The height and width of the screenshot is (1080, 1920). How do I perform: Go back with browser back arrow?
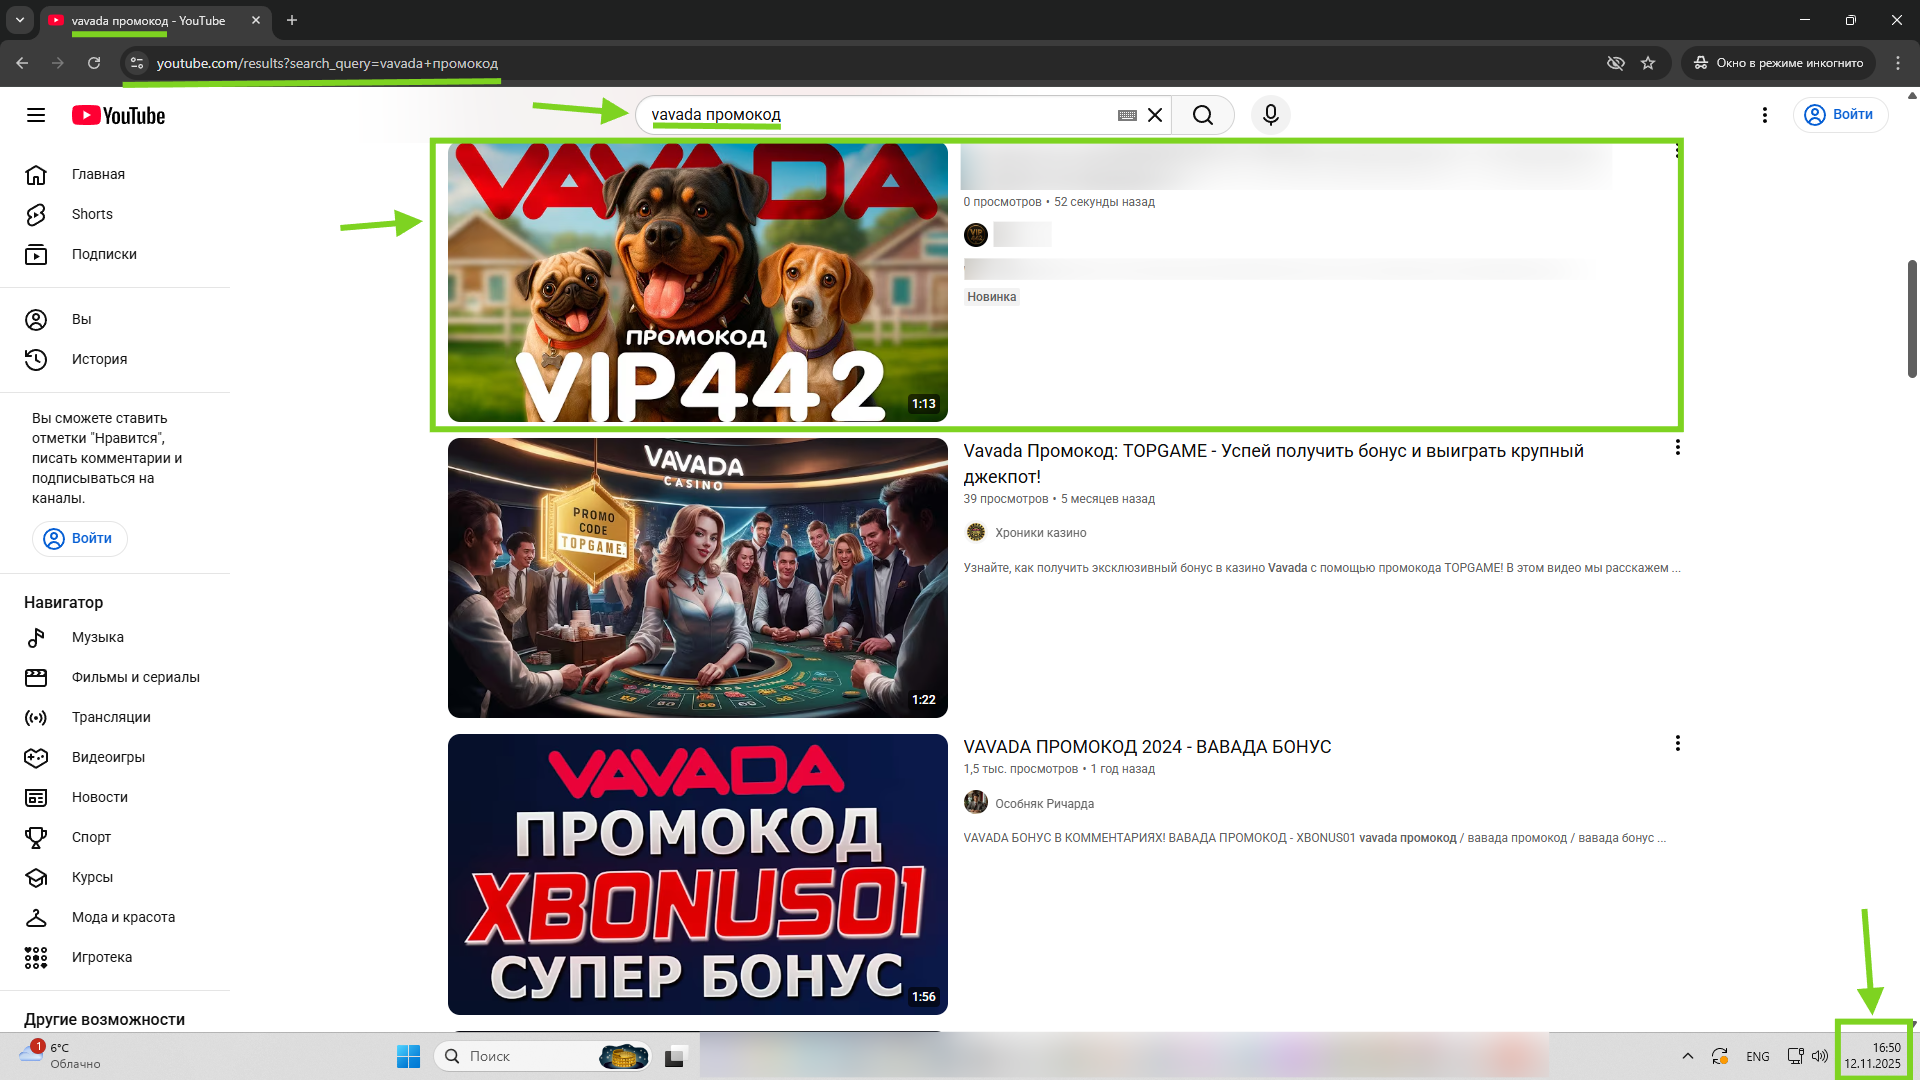(22, 63)
